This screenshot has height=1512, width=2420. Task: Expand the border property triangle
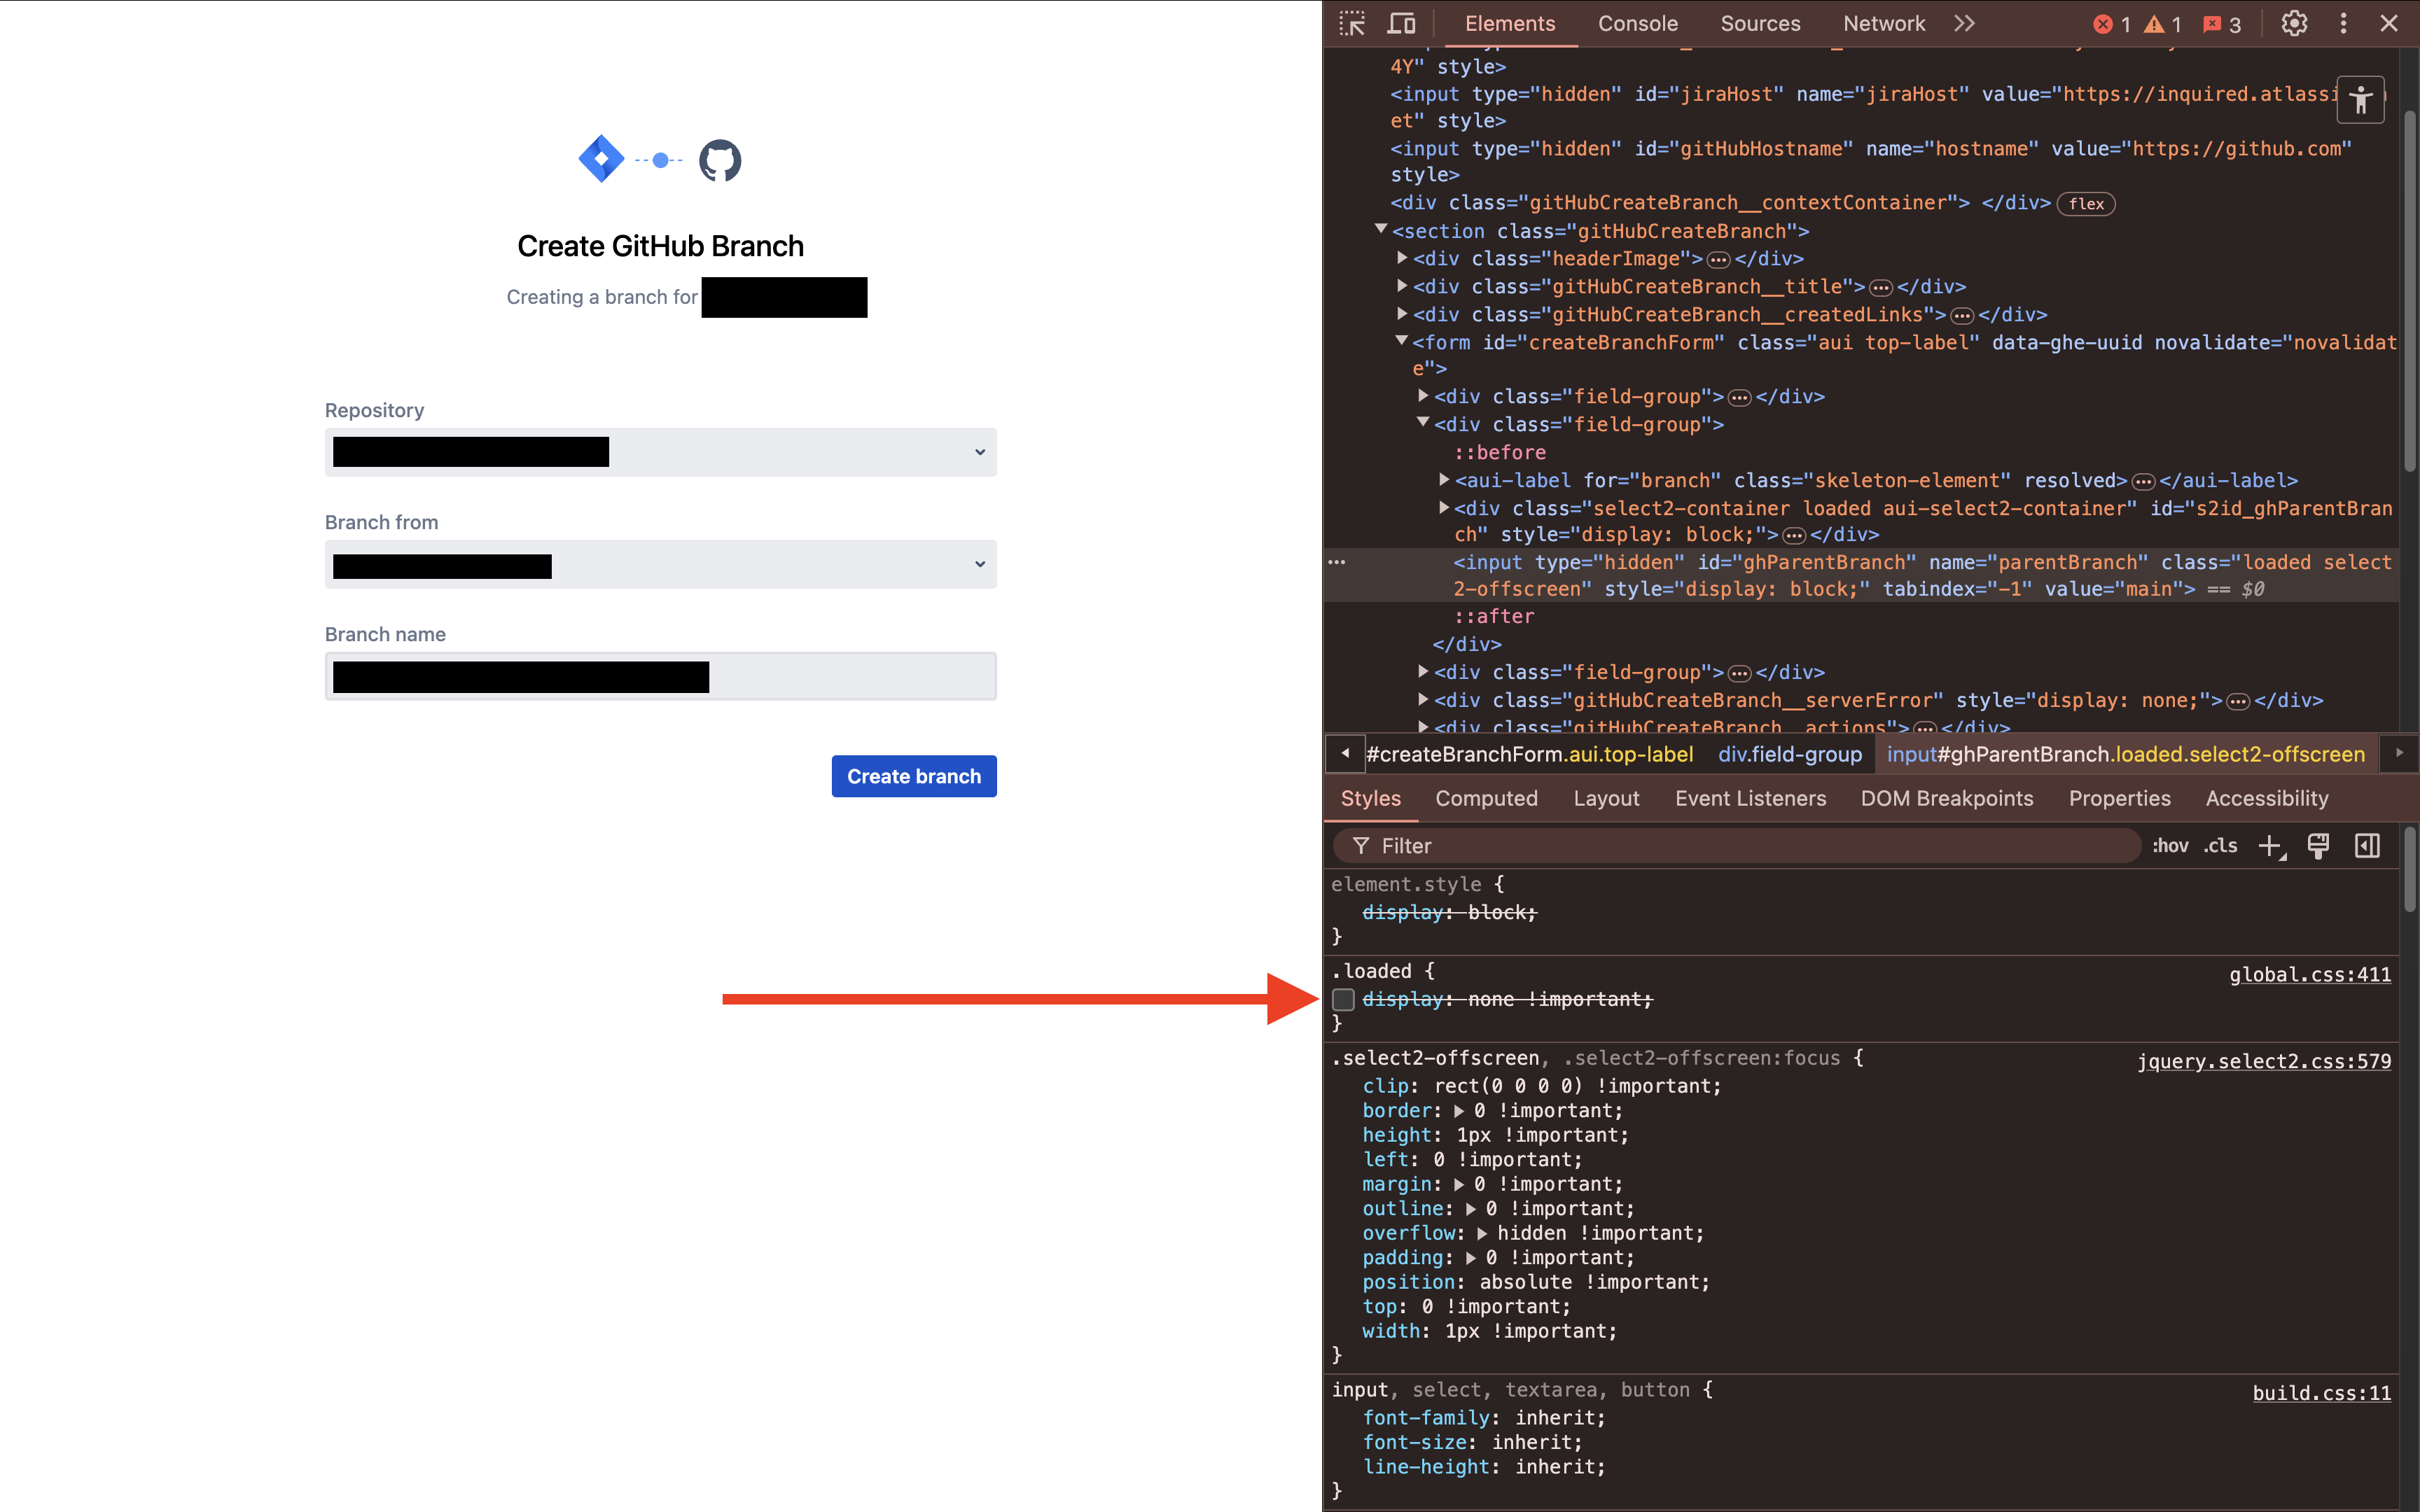click(x=1459, y=1111)
